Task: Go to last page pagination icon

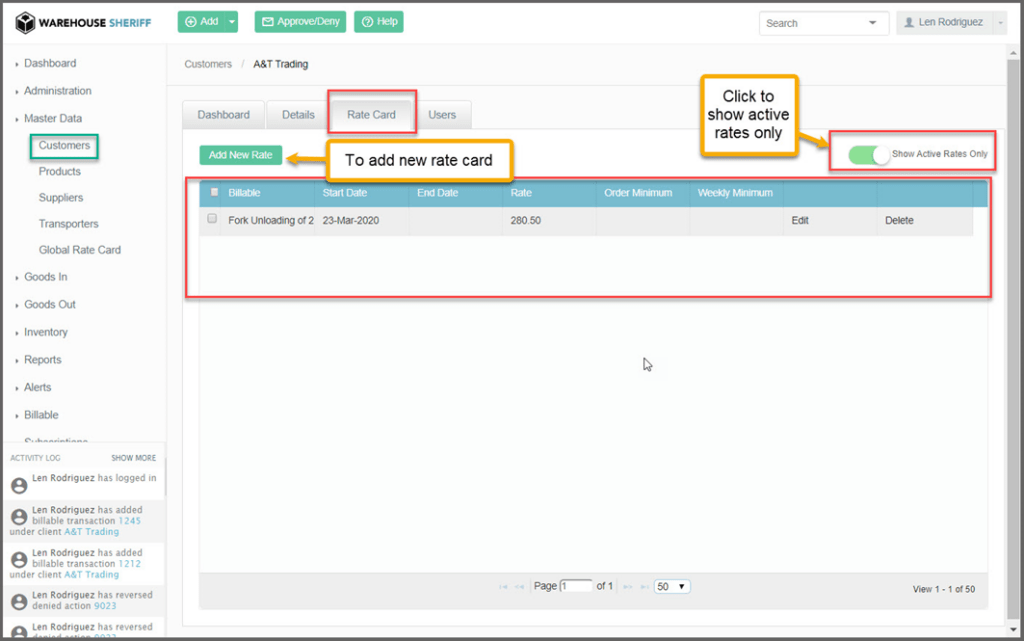Action: pyautogui.click(x=643, y=586)
